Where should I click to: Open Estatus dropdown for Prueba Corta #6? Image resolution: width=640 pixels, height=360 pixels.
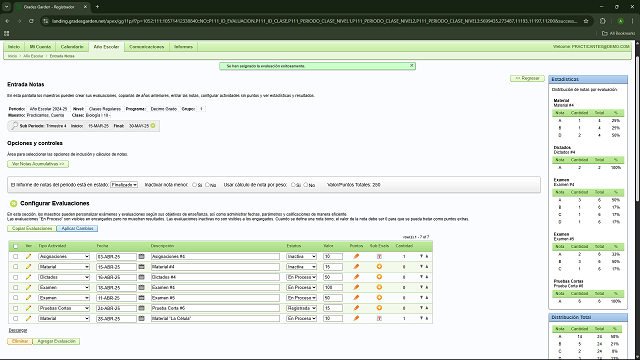pos(301,308)
